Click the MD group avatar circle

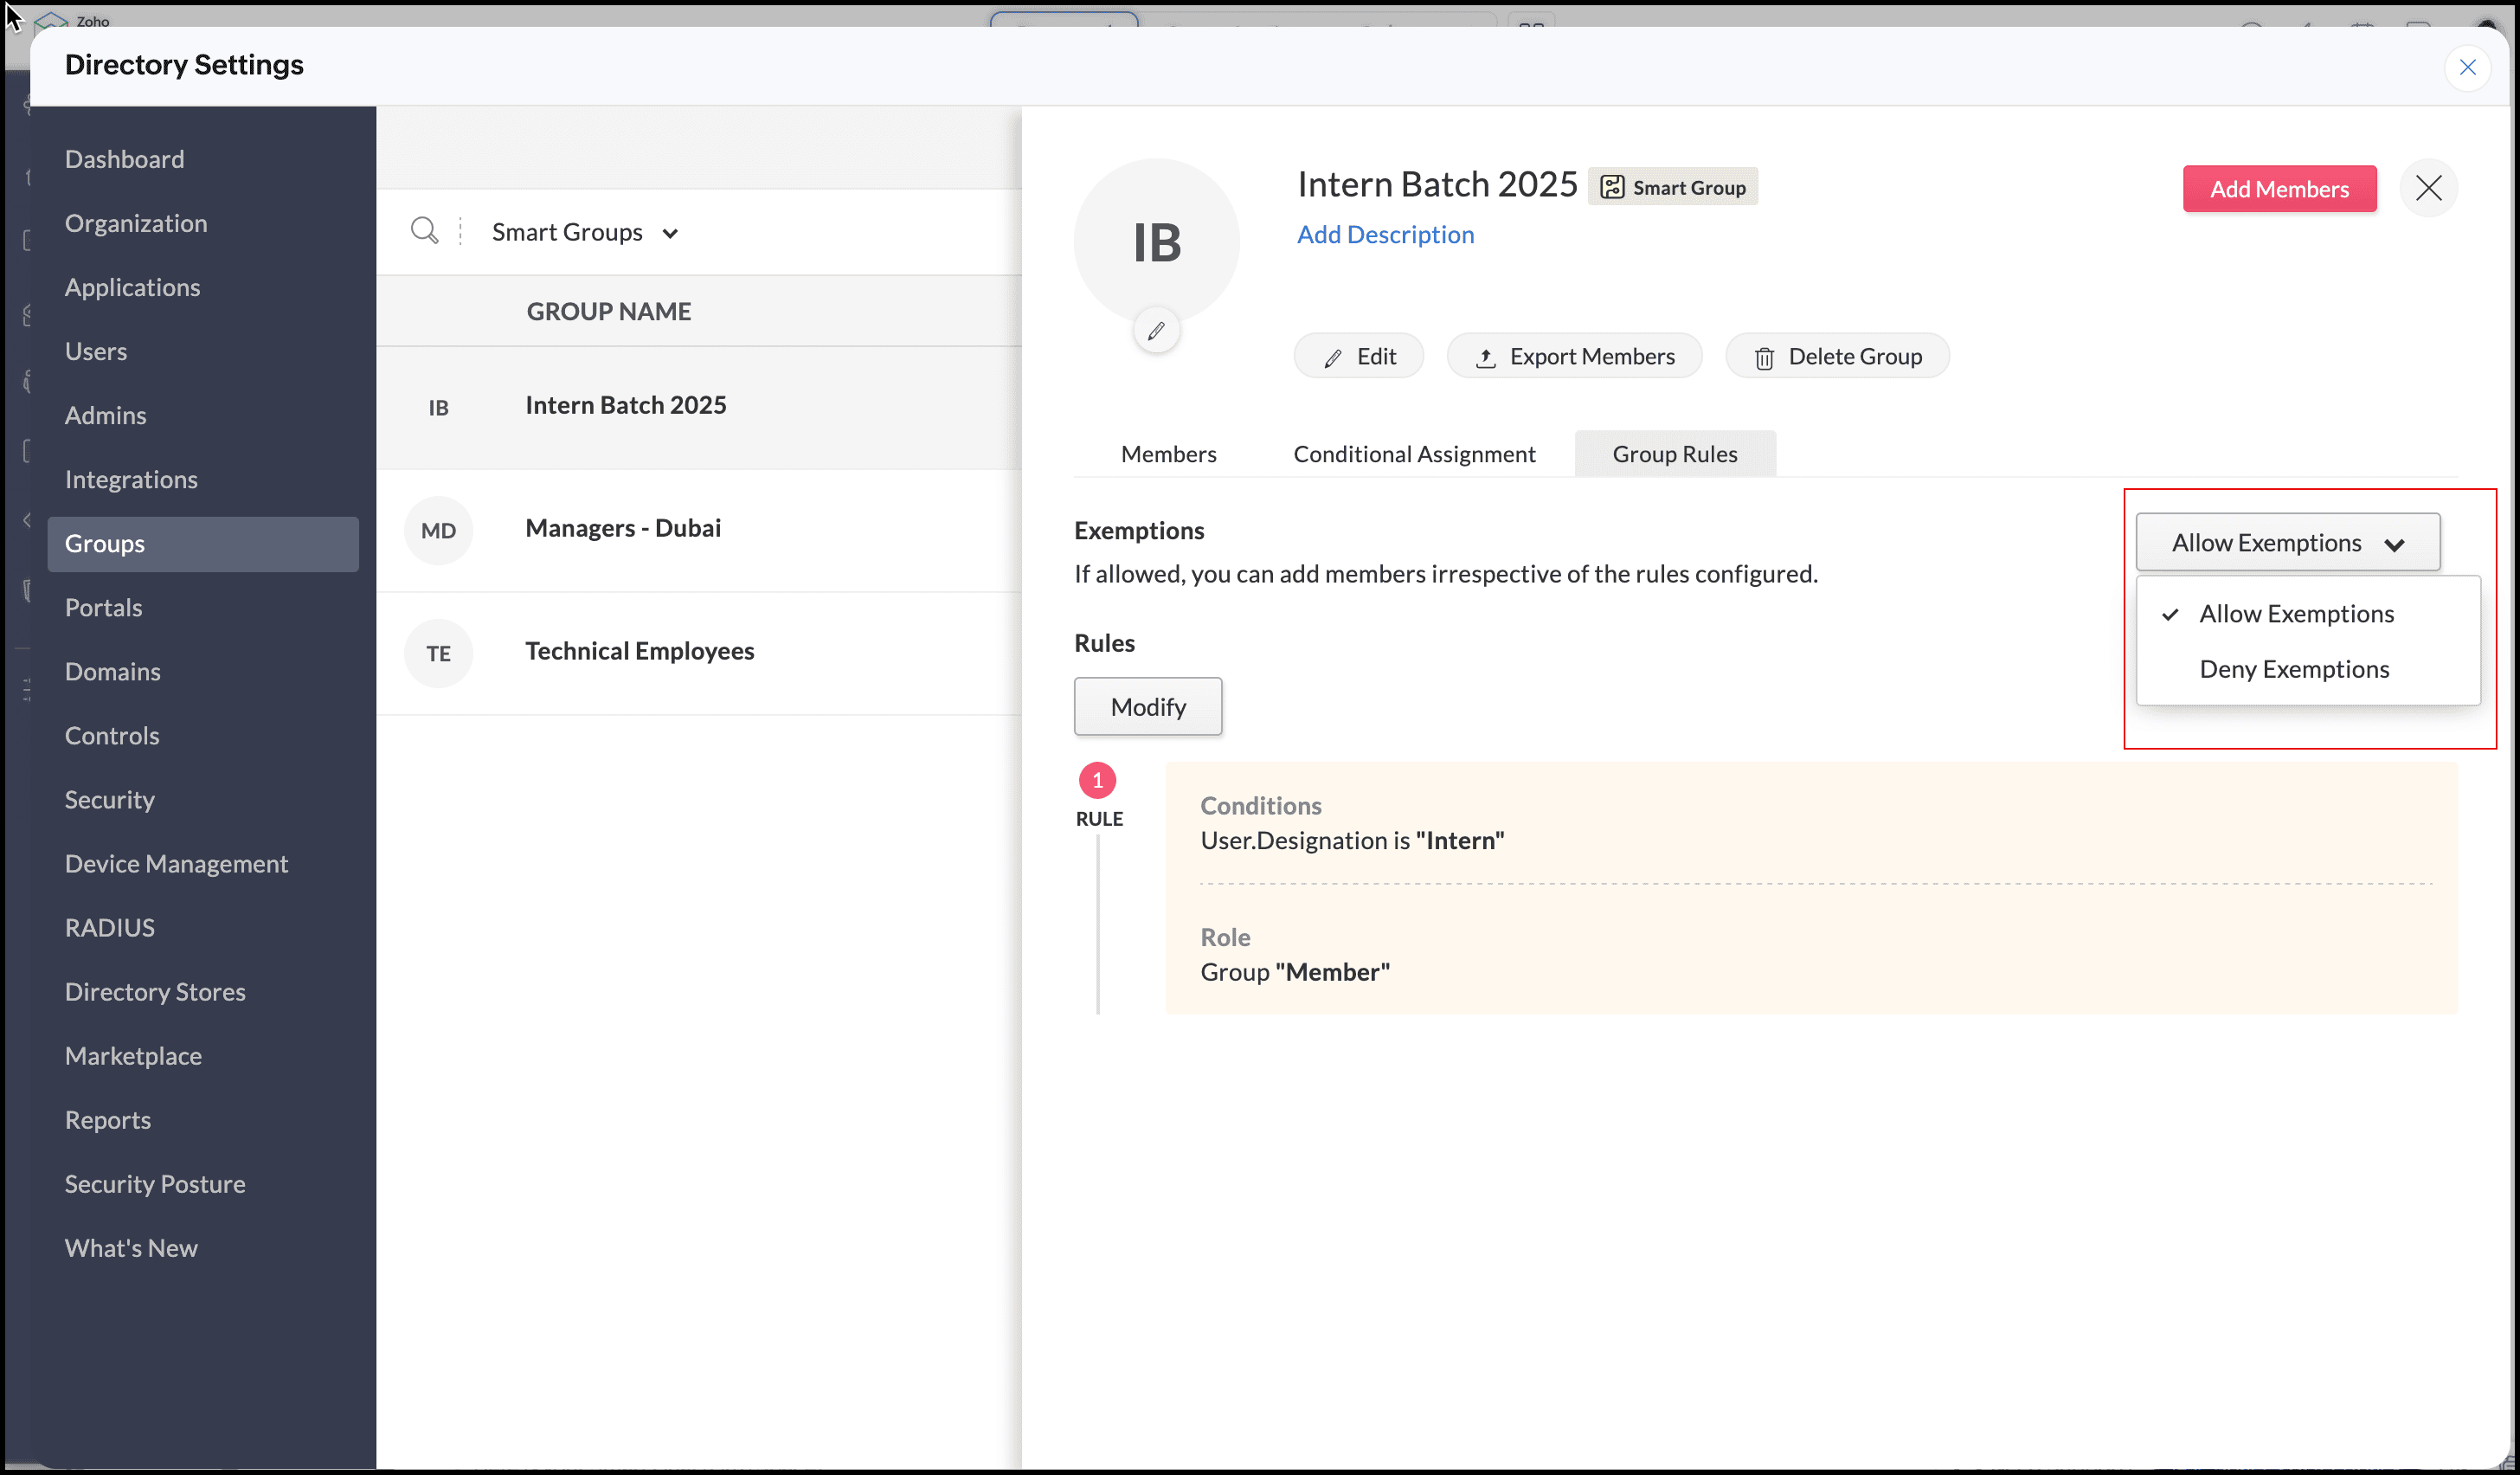pos(438,531)
